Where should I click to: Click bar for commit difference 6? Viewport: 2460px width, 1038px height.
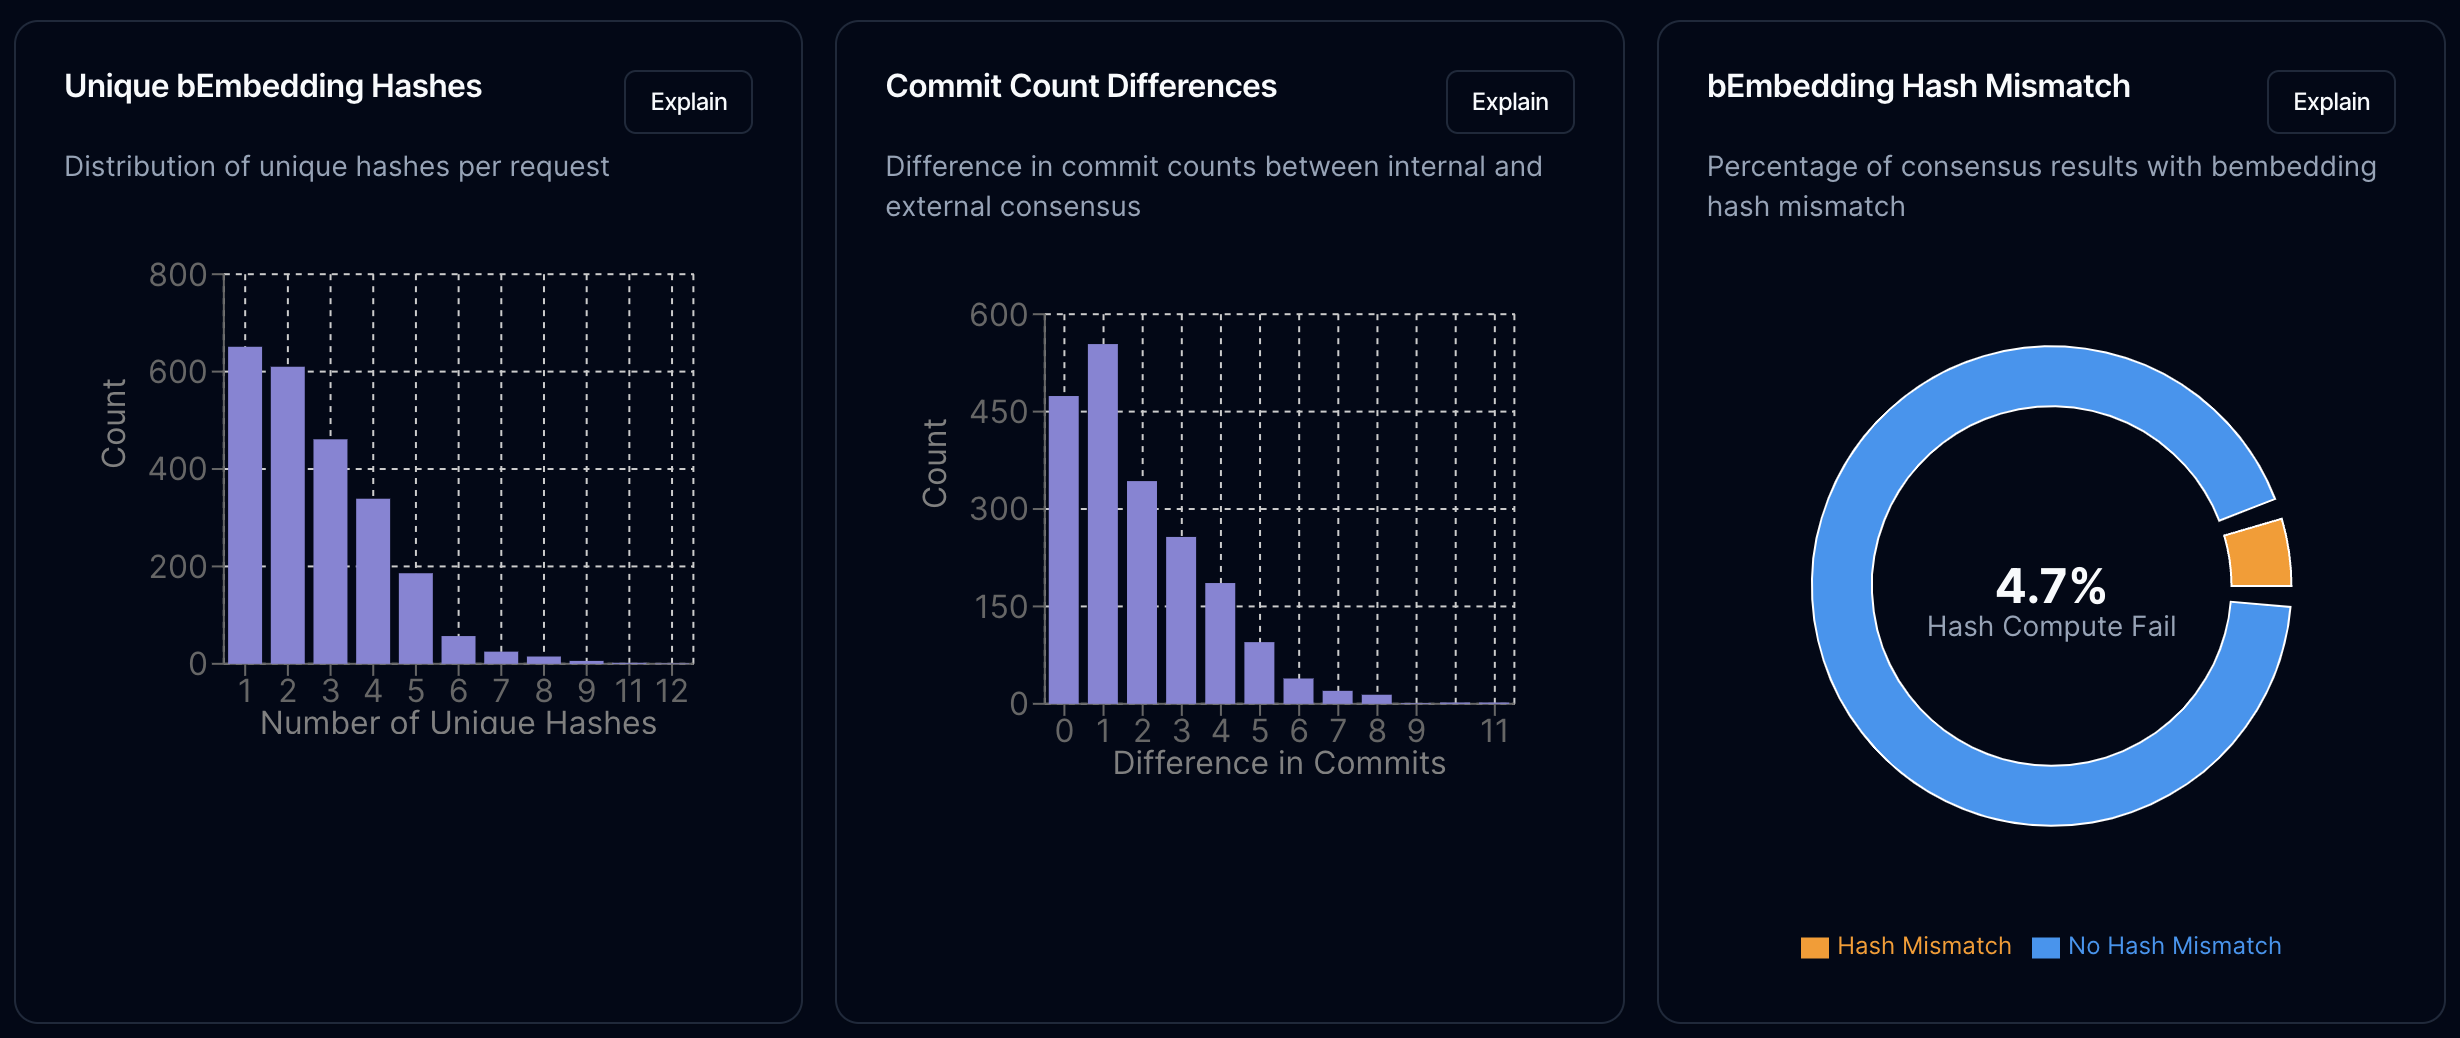point(1299,691)
